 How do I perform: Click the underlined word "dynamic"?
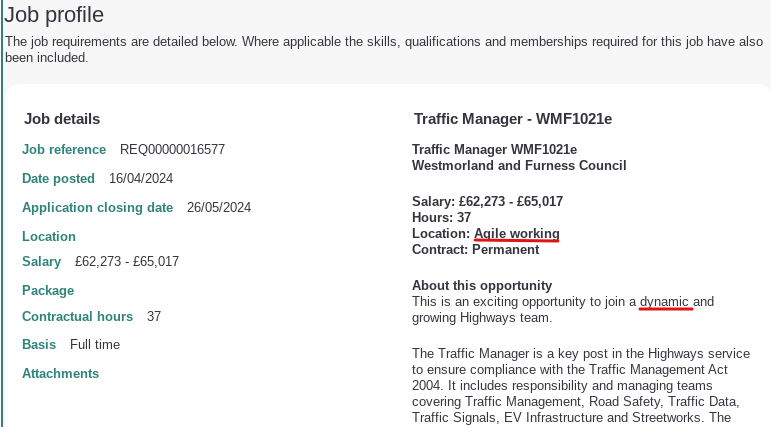click(665, 302)
